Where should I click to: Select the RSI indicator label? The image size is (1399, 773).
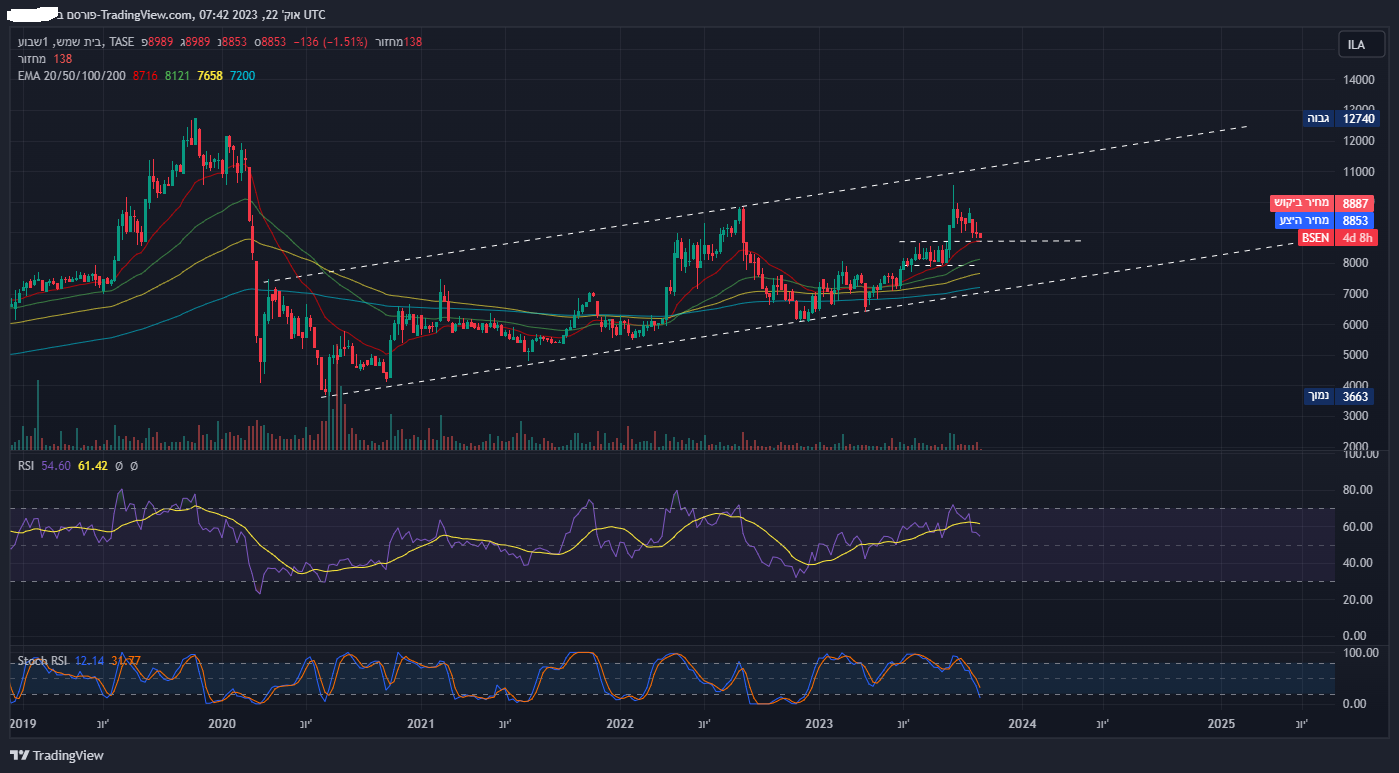27,466
